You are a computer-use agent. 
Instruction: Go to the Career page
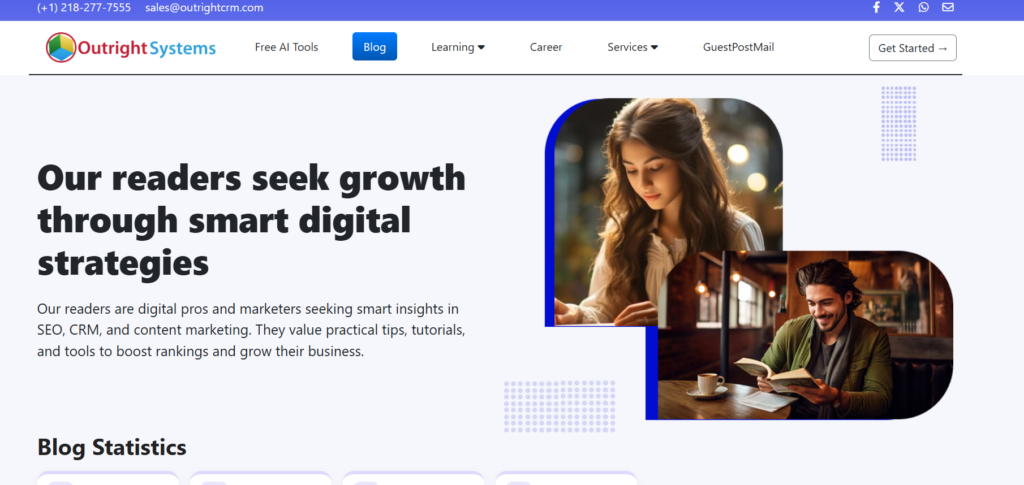546,47
